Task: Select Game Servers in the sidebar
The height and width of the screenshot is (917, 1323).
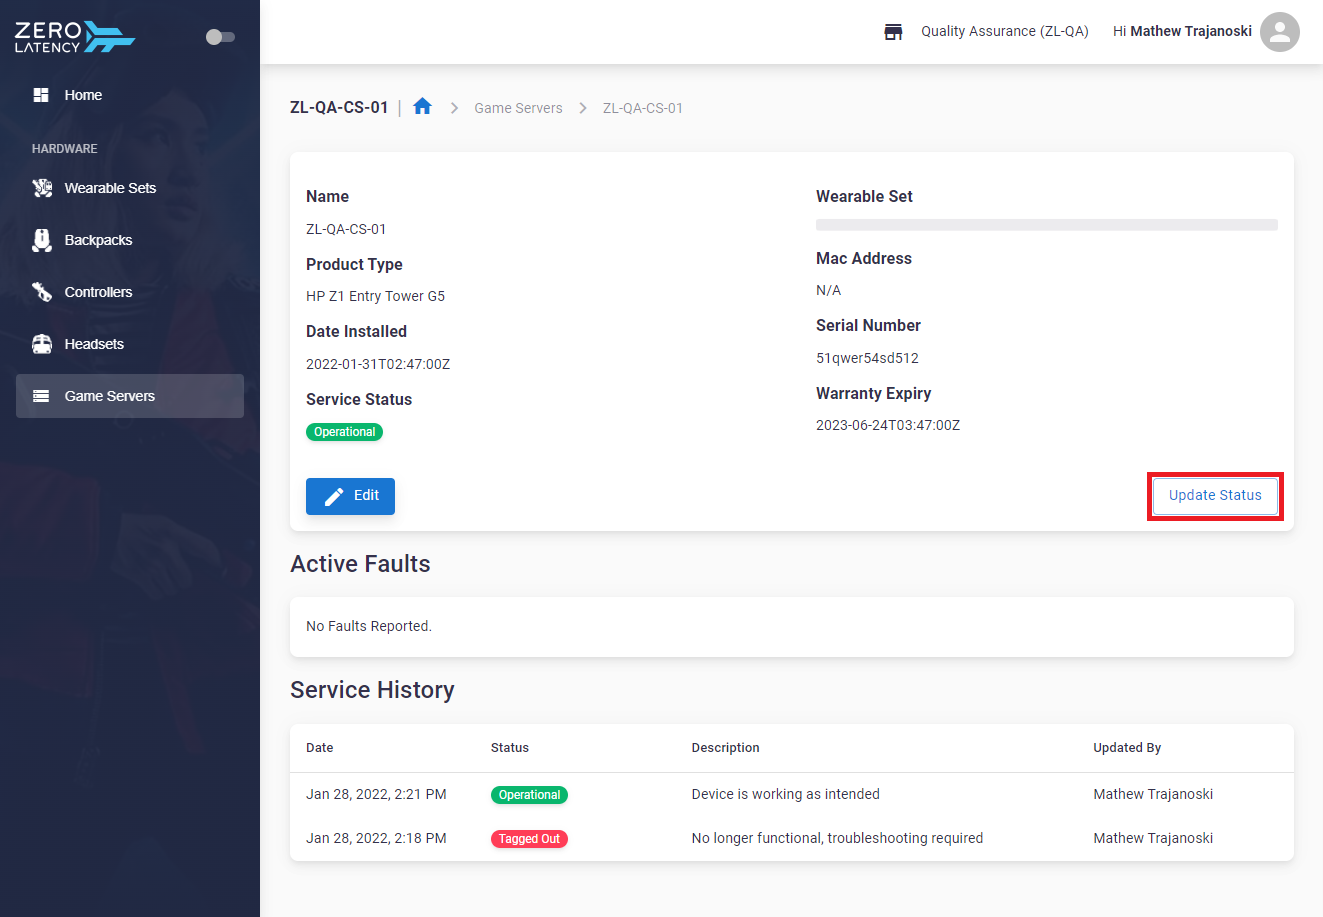Action: [x=130, y=396]
